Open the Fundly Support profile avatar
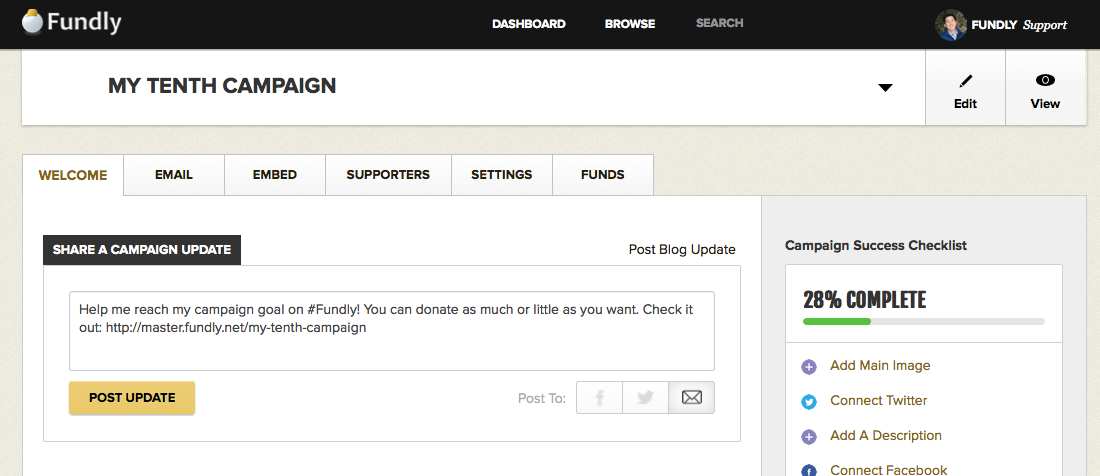Screen dimensions: 1100x476 click(951, 25)
